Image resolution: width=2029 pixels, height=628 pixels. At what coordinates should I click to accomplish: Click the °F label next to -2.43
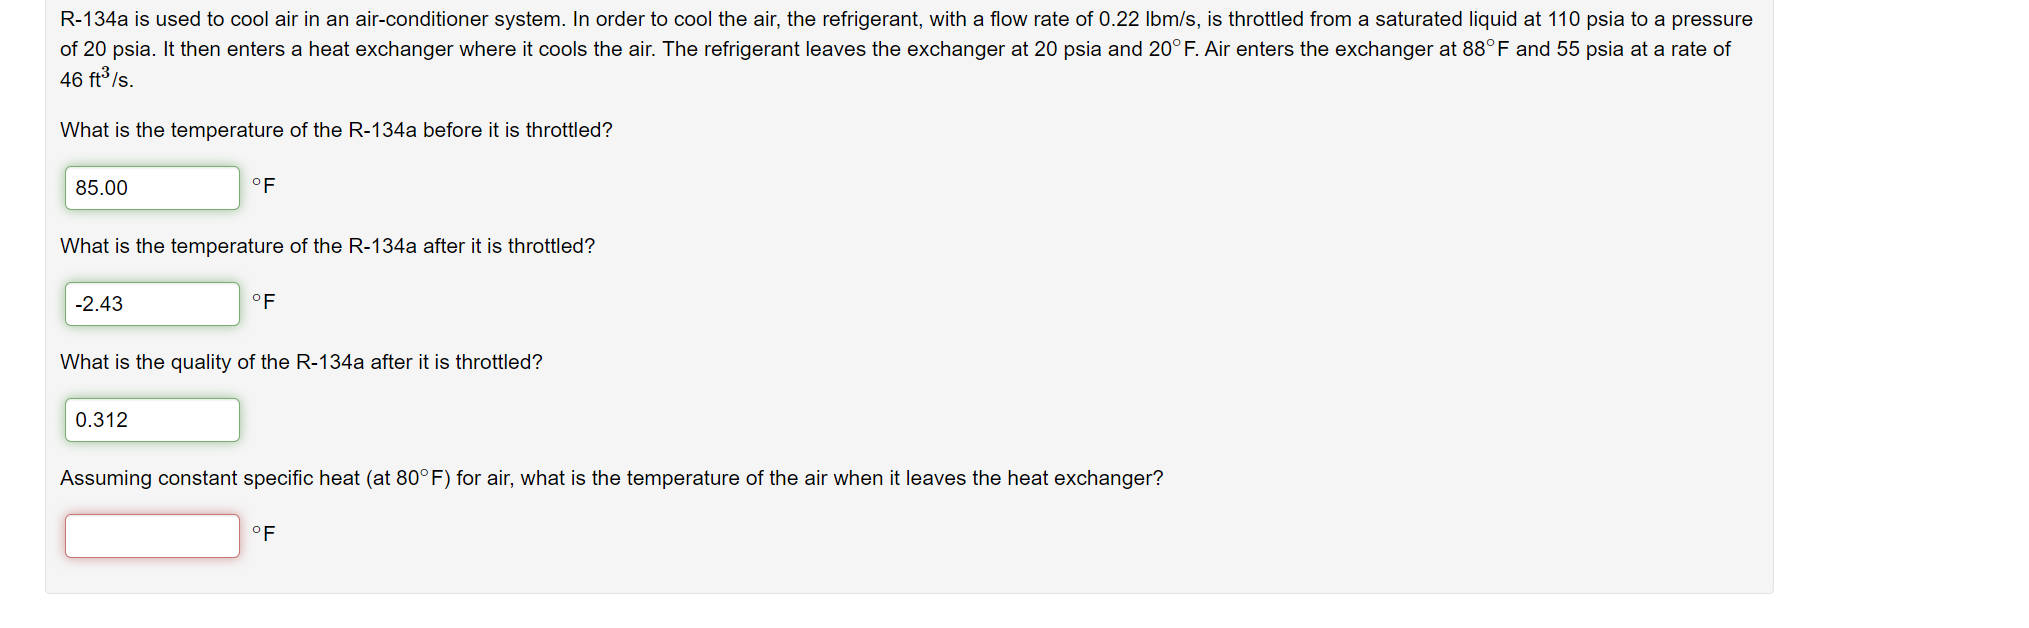tap(262, 302)
